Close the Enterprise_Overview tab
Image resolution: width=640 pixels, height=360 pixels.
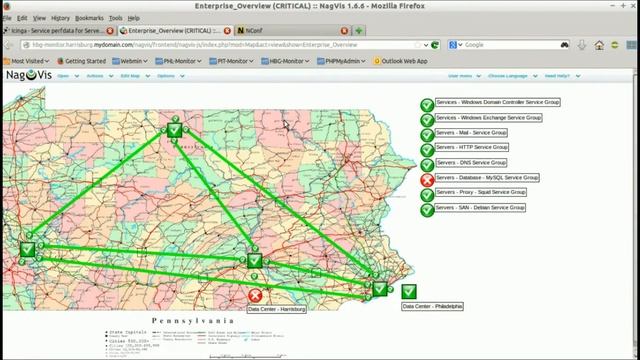point(227,31)
